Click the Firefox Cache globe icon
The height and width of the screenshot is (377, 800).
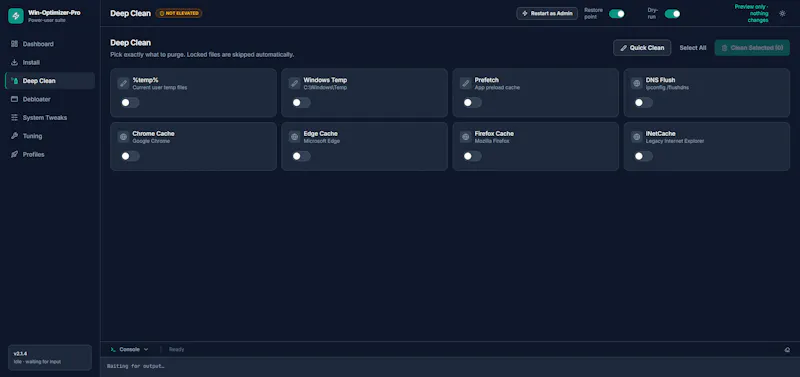(465, 137)
